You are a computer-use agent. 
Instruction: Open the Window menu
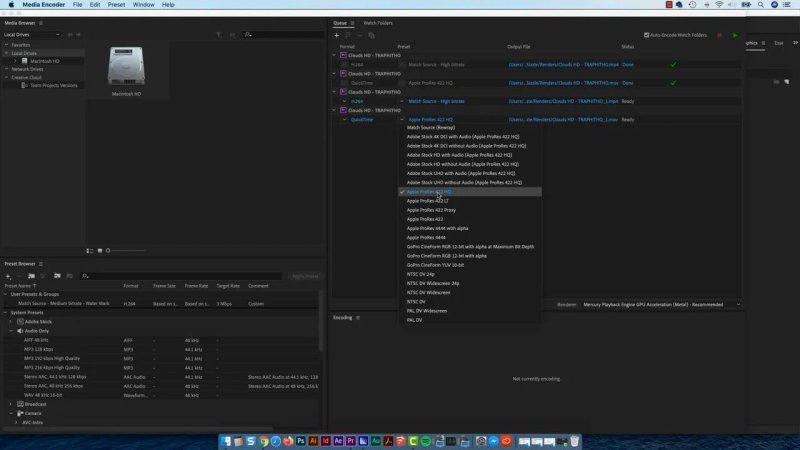[143, 5]
